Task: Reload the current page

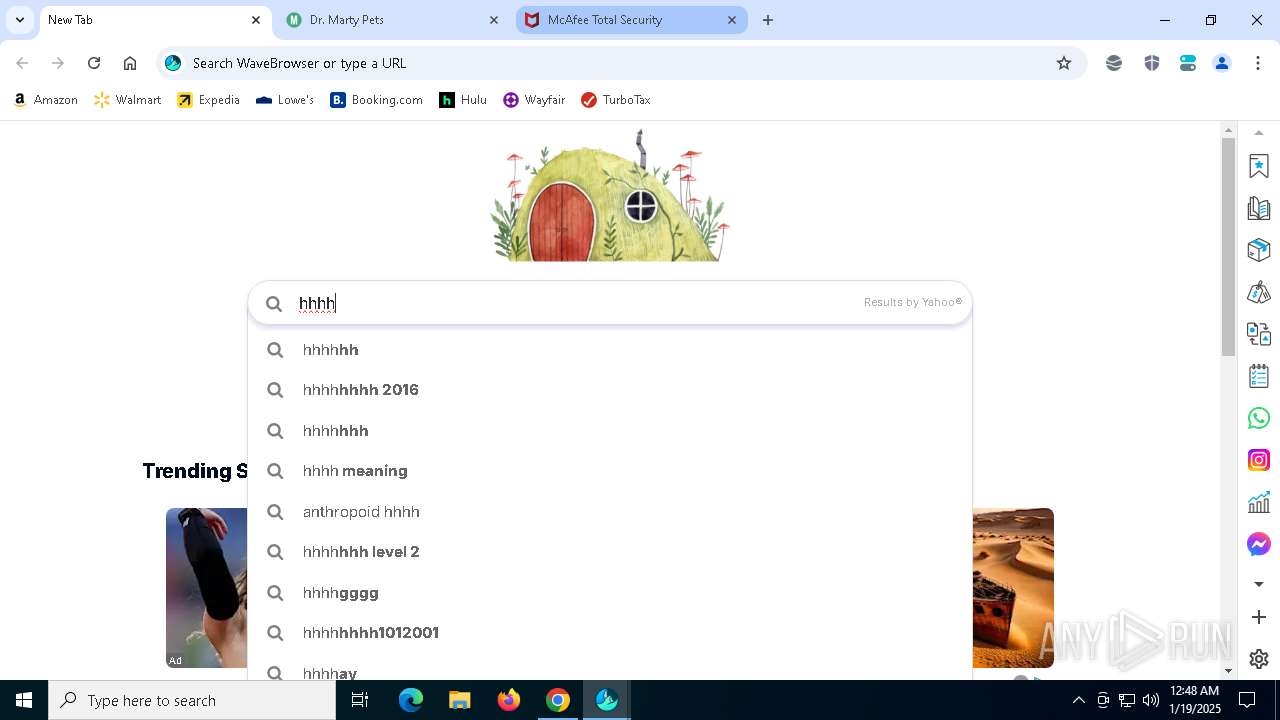Action: pyautogui.click(x=94, y=63)
